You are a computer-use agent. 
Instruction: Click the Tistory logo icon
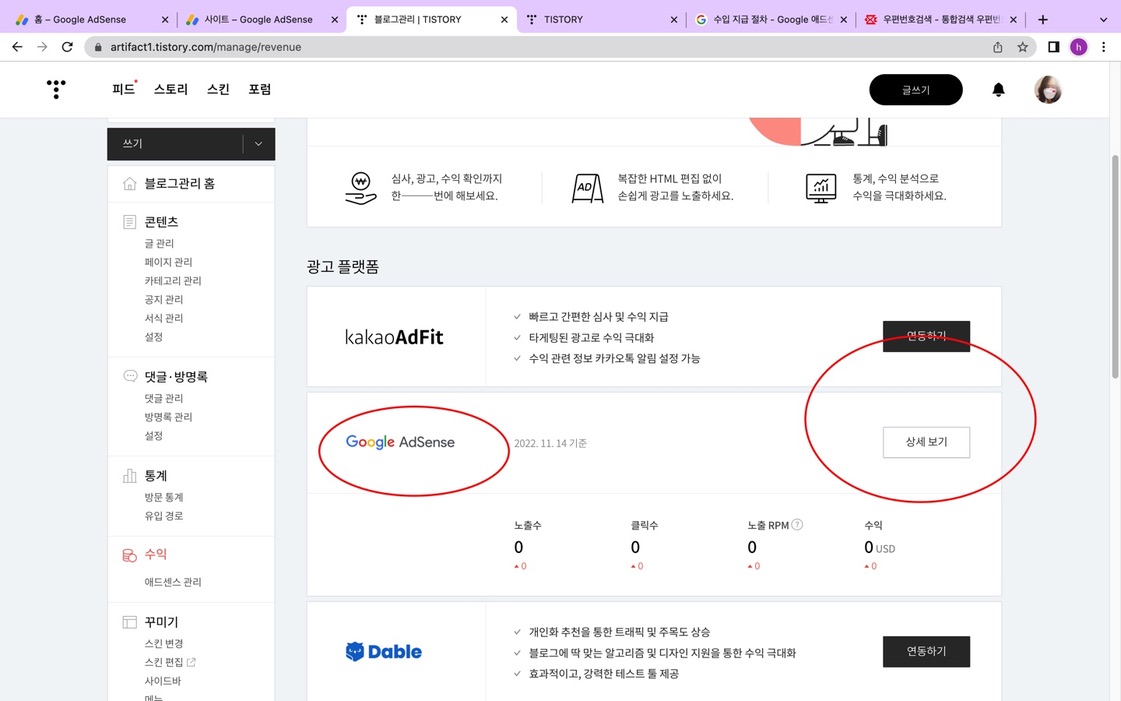pyautogui.click(x=56, y=89)
